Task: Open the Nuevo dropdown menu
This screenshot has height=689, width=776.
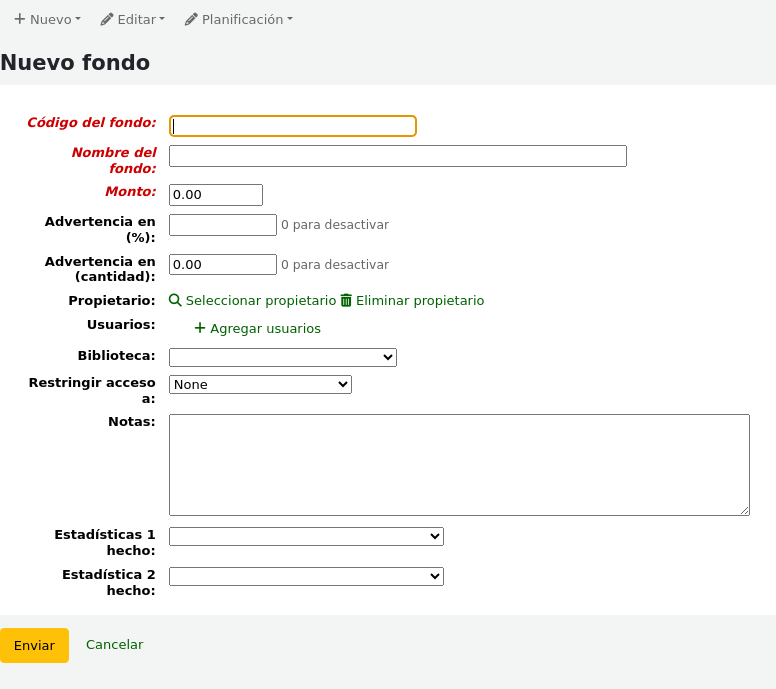Action: tap(48, 19)
